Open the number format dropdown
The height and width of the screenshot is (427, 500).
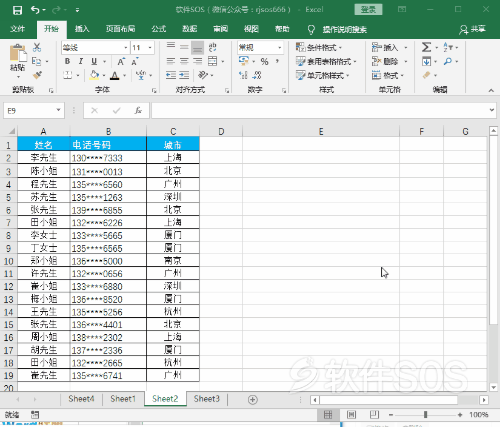[280, 48]
